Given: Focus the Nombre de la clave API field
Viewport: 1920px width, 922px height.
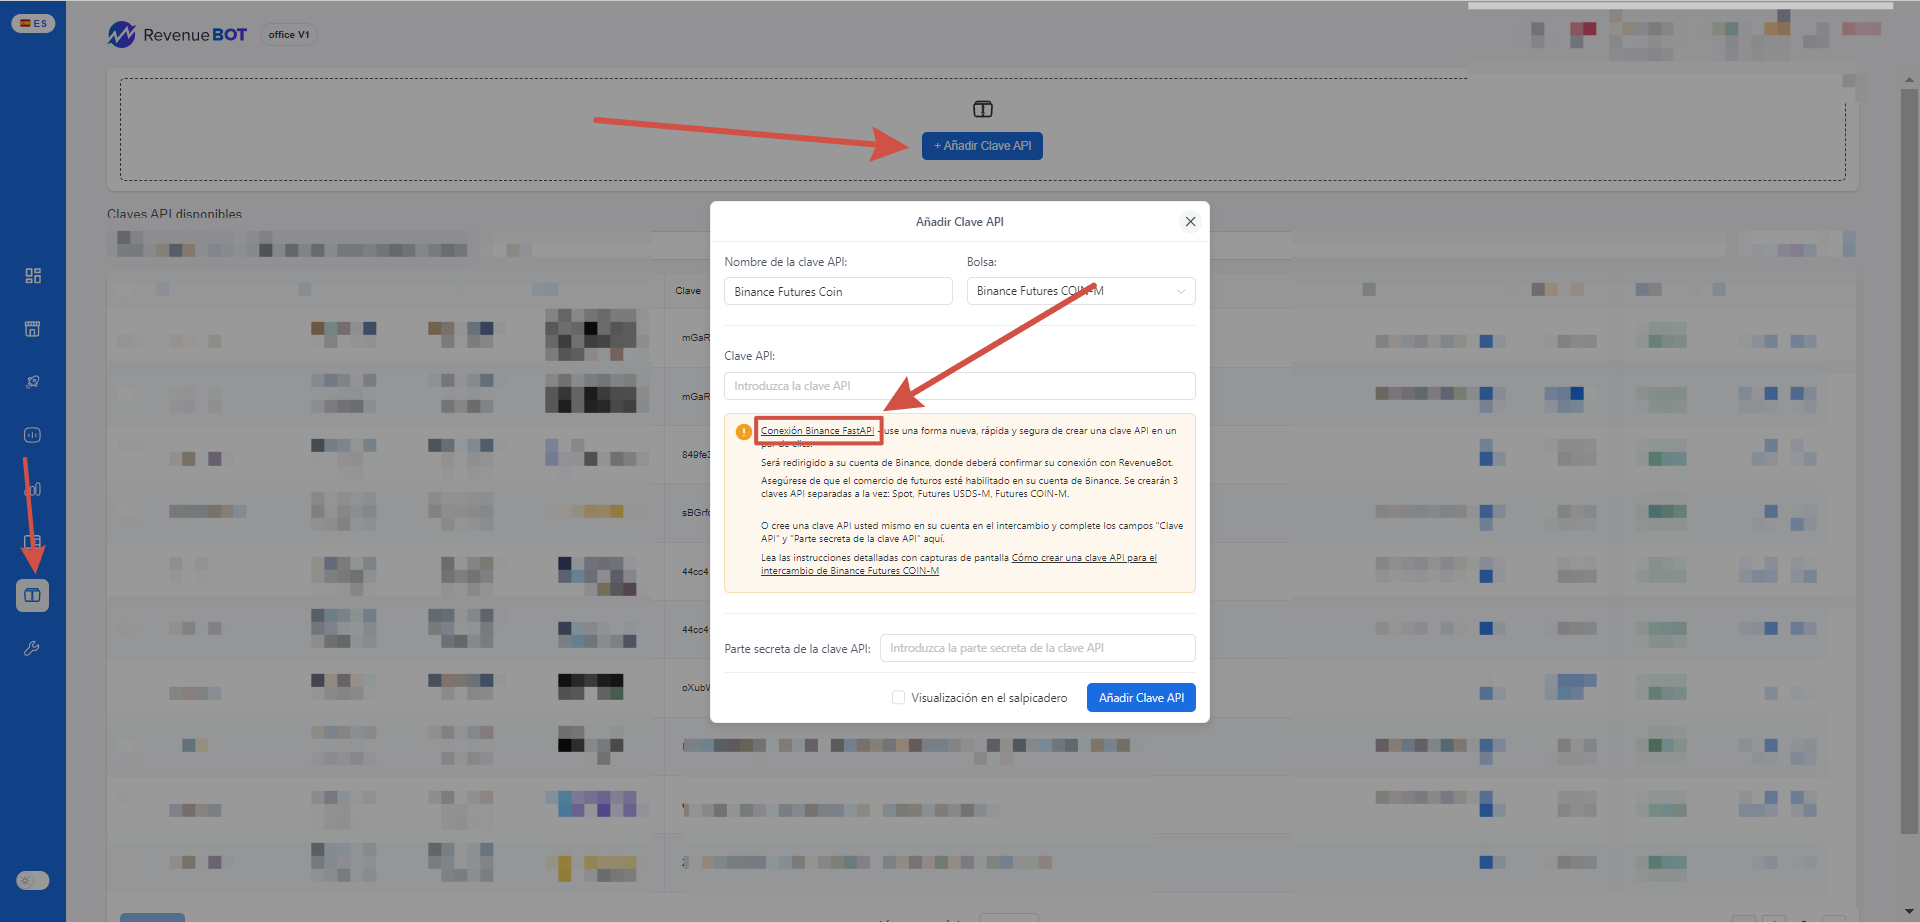Looking at the screenshot, I should coord(838,291).
